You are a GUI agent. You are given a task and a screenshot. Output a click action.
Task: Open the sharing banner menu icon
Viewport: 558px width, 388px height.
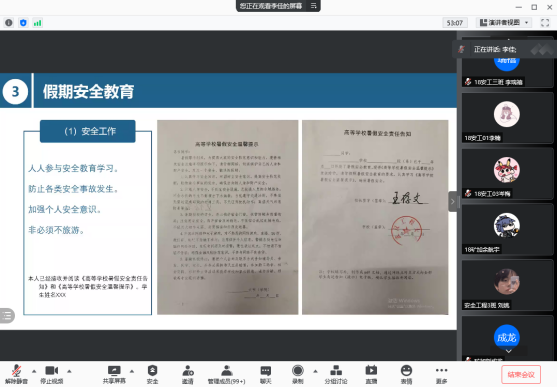pyautogui.click(x=314, y=6)
